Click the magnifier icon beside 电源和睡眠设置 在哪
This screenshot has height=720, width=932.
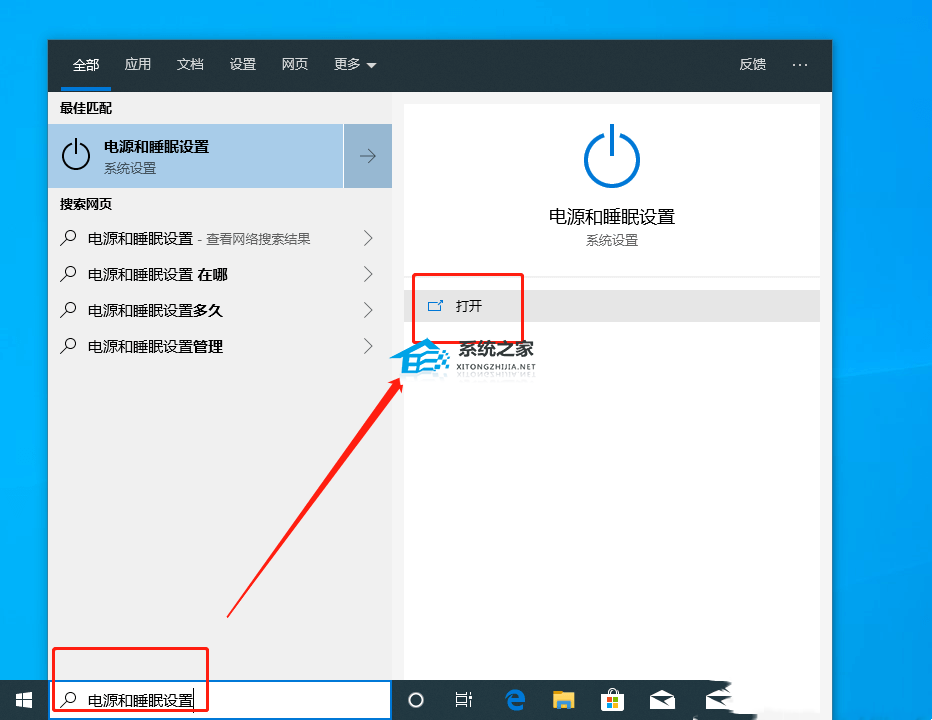click(x=68, y=273)
